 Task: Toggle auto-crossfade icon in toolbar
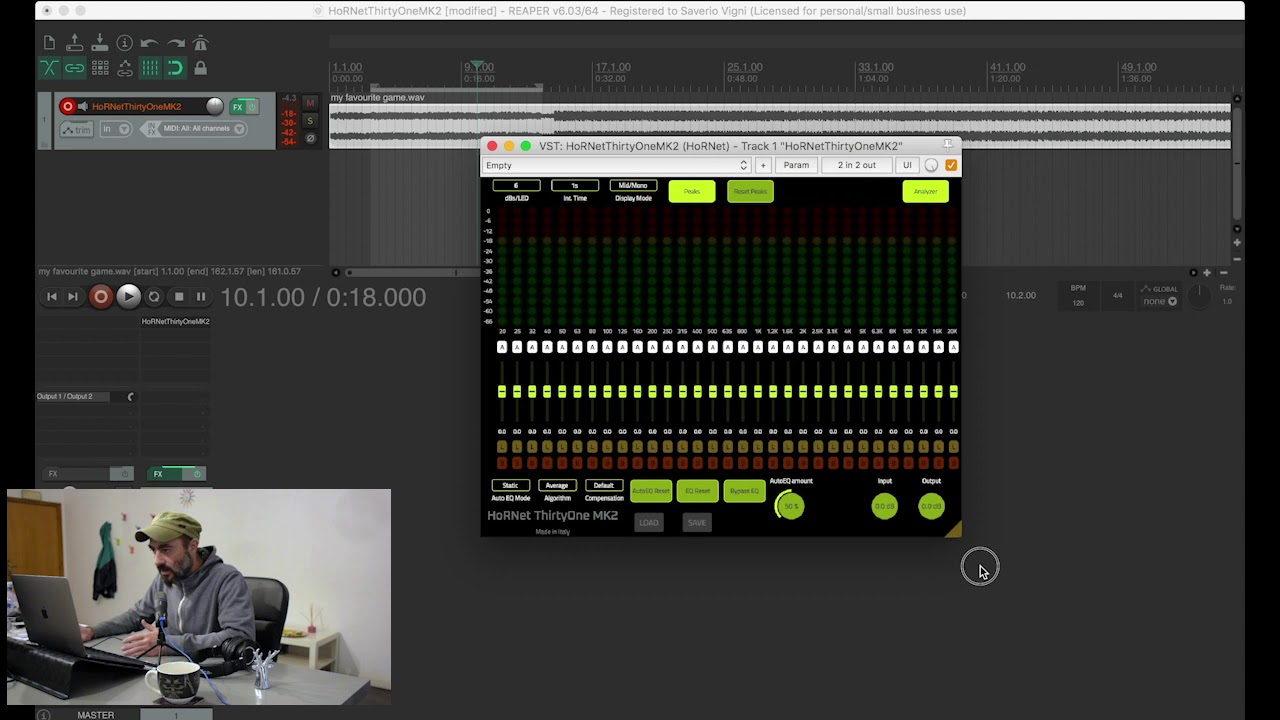click(x=50, y=68)
